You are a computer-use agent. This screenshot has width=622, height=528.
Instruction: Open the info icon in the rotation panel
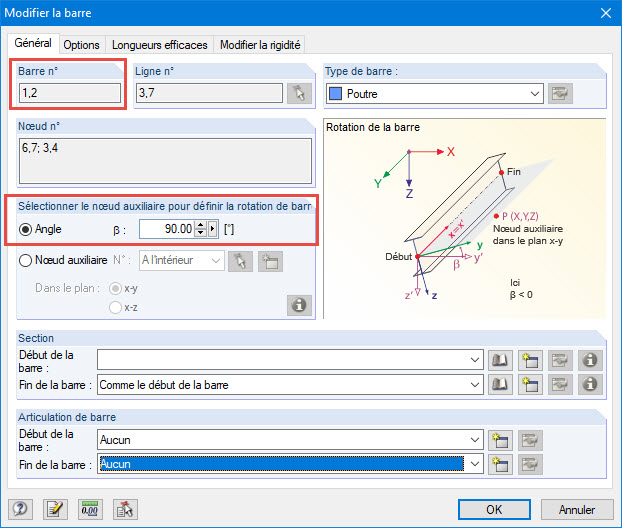[299, 305]
